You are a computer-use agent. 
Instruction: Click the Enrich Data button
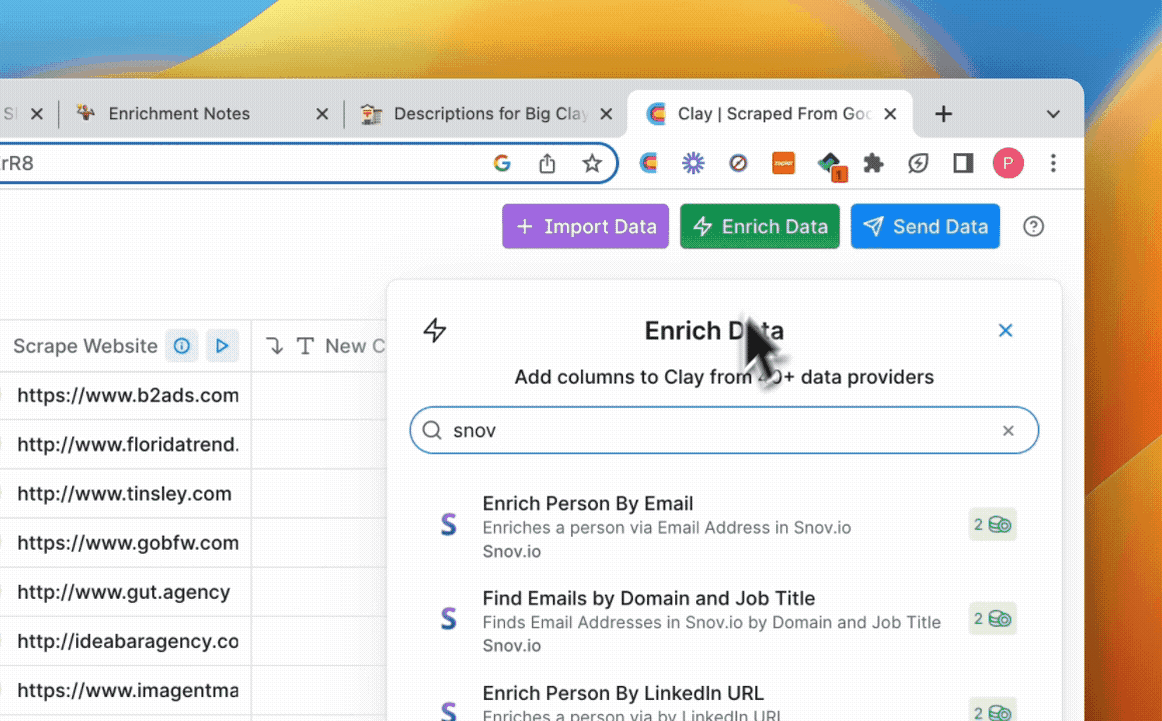click(760, 226)
